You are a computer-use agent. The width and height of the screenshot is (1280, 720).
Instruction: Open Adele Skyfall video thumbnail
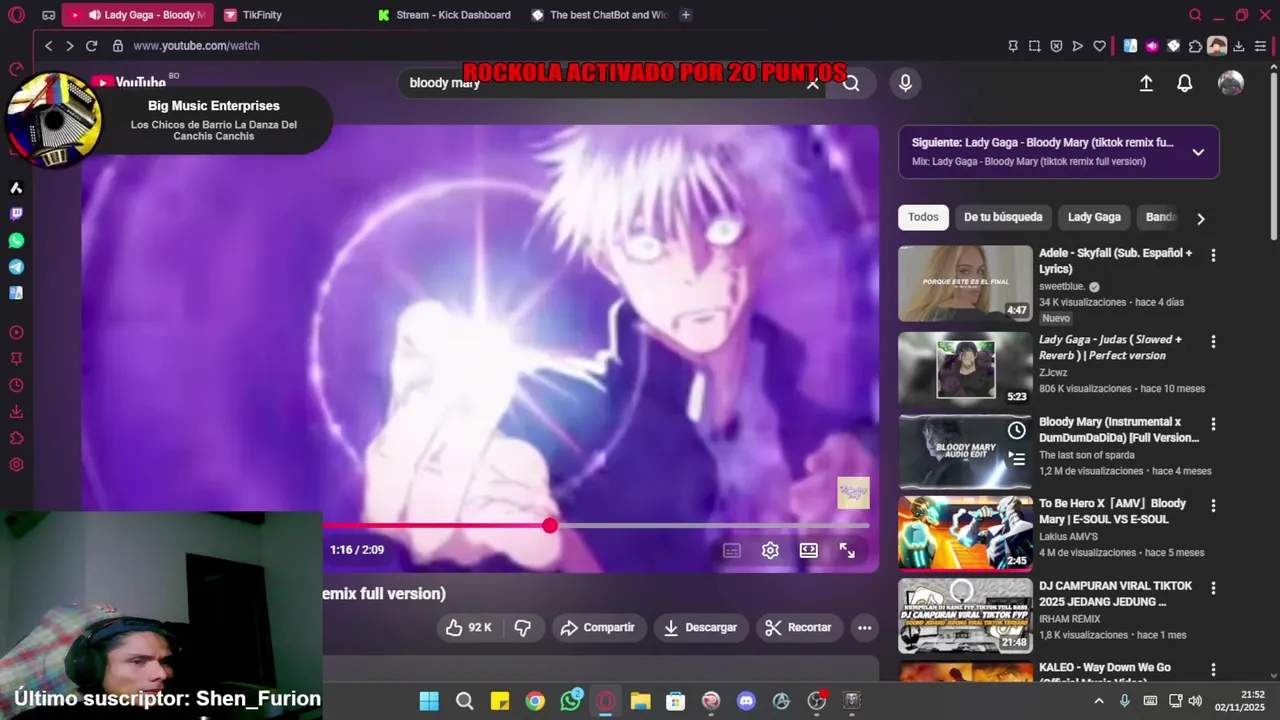pyautogui.click(x=965, y=284)
